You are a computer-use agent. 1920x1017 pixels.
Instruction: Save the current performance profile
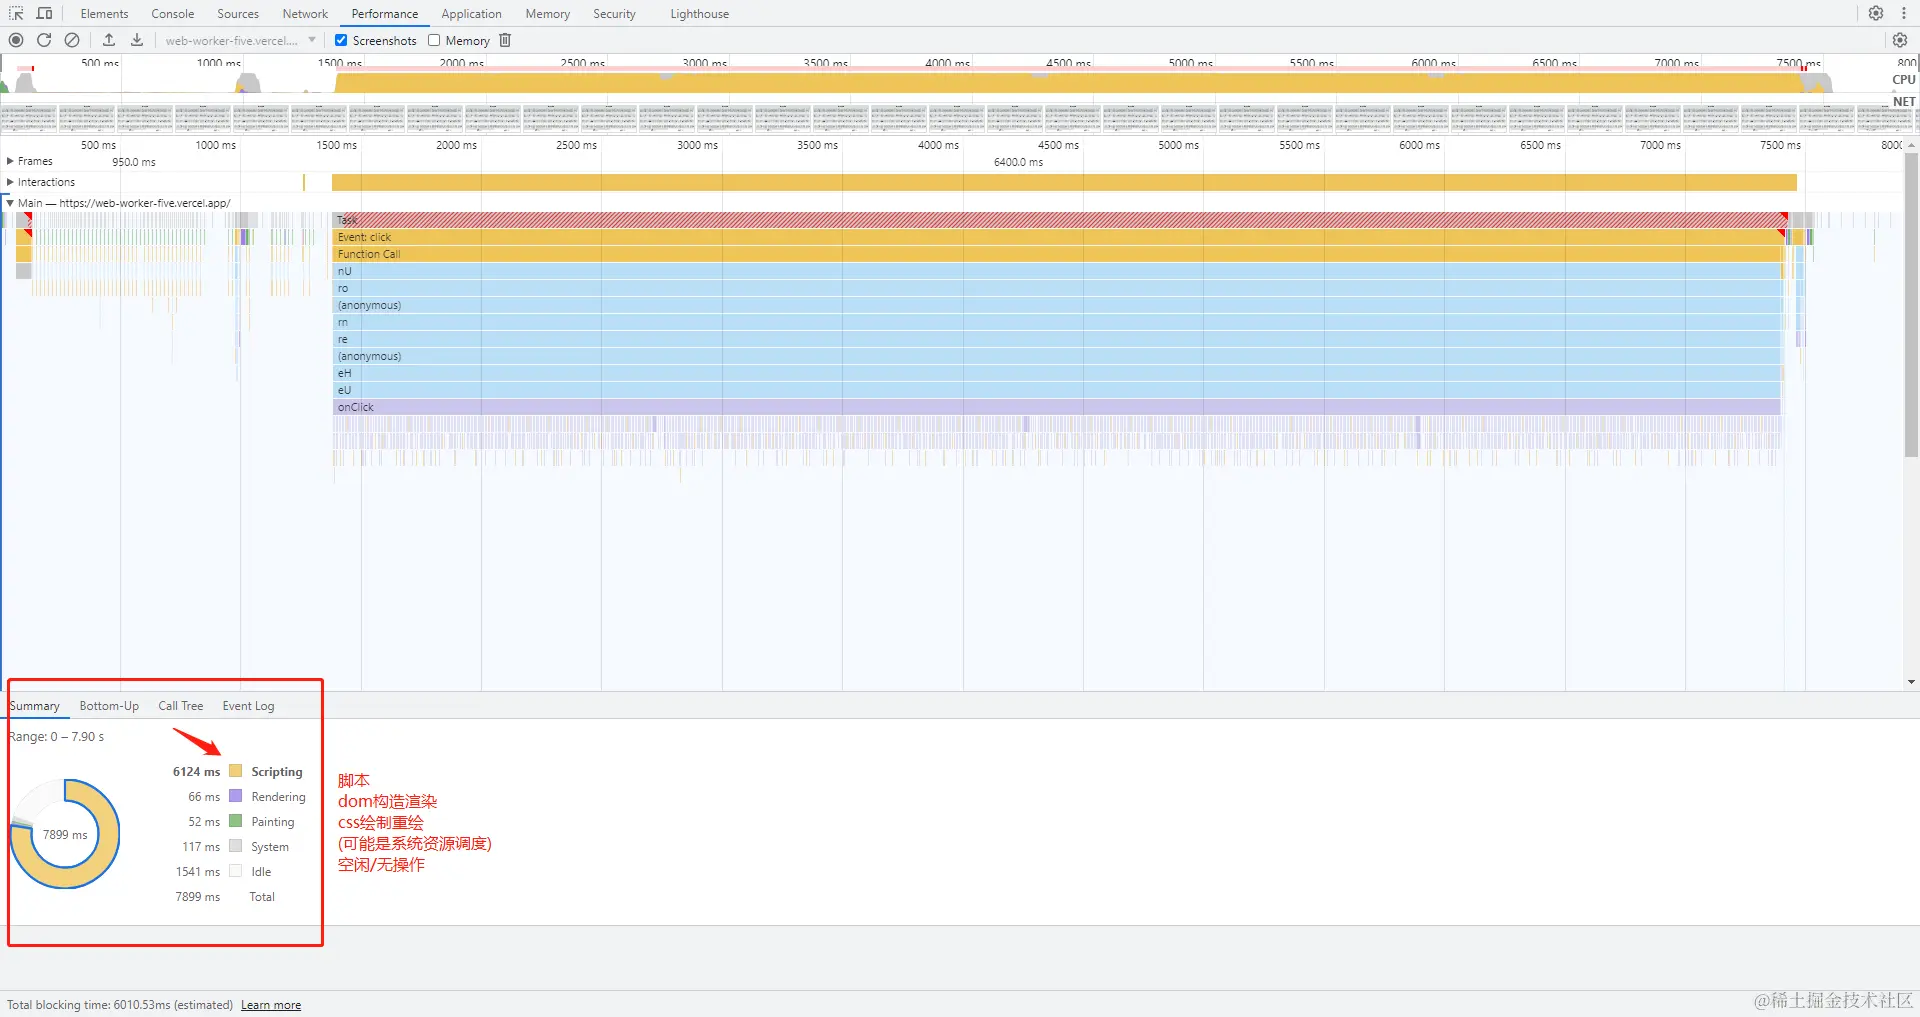136,40
